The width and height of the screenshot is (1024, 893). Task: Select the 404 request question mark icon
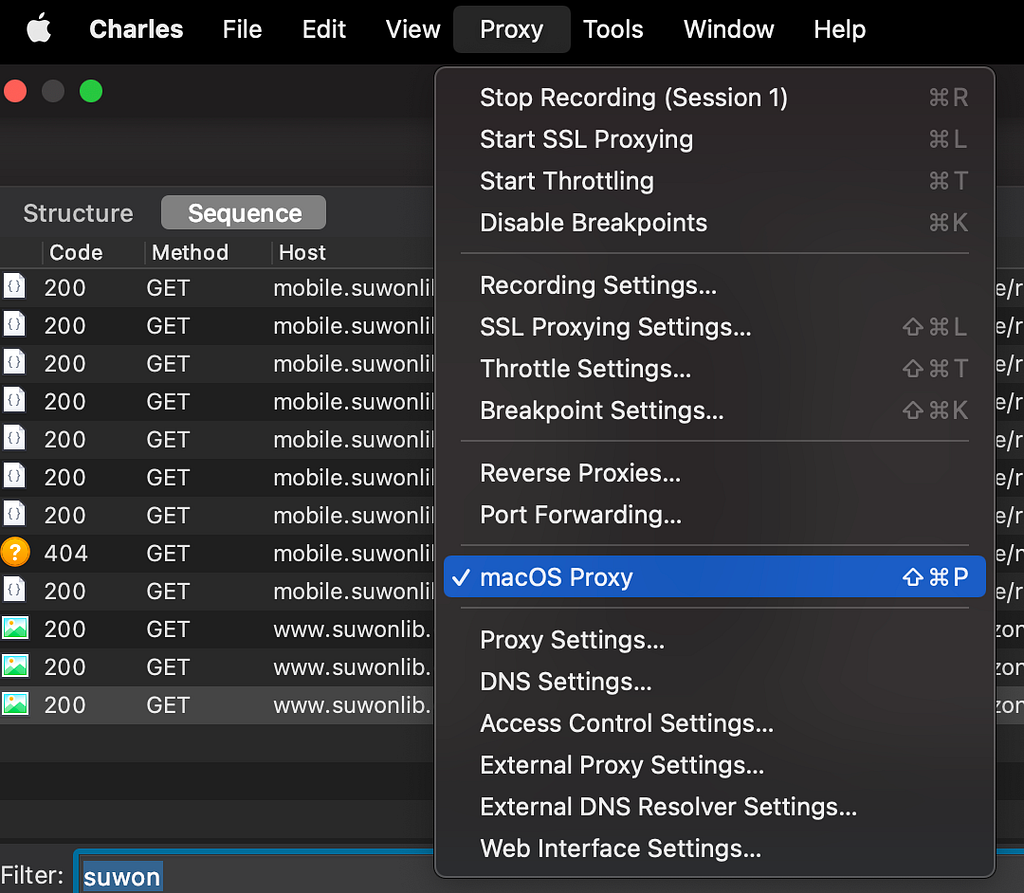click(x=15, y=552)
